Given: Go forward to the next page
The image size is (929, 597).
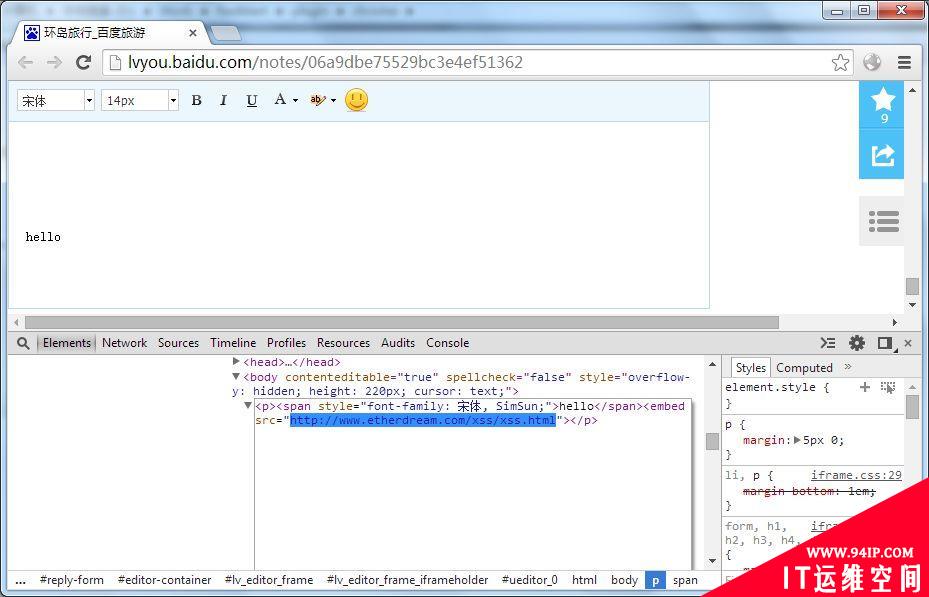Looking at the screenshot, I should pyautogui.click(x=55, y=62).
